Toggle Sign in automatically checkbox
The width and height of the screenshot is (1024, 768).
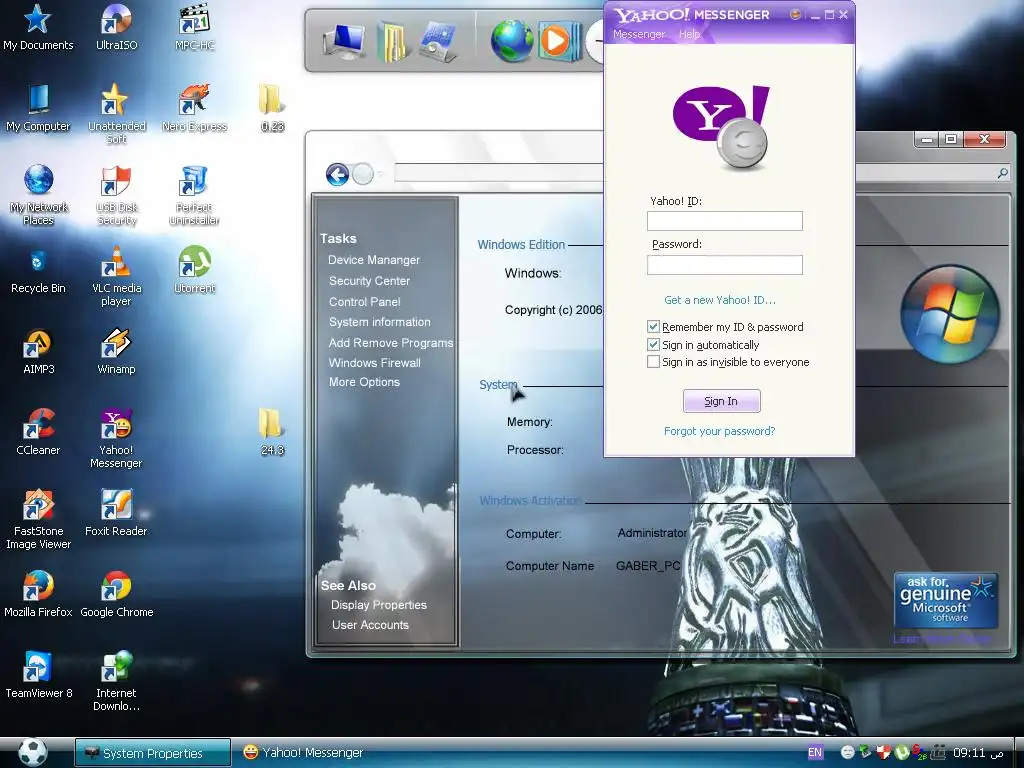[x=653, y=344]
